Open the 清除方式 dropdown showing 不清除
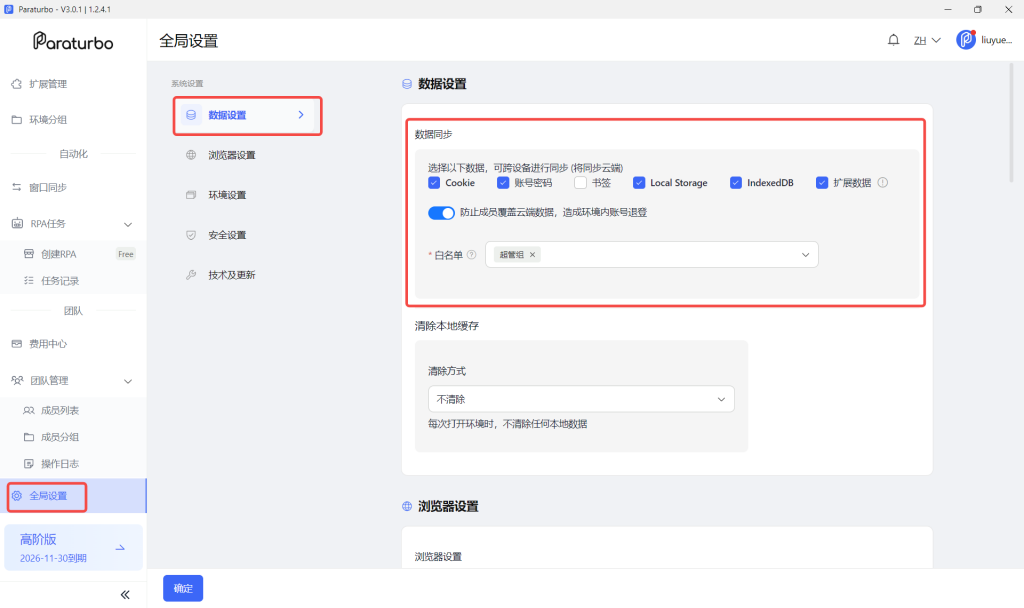 pos(581,399)
